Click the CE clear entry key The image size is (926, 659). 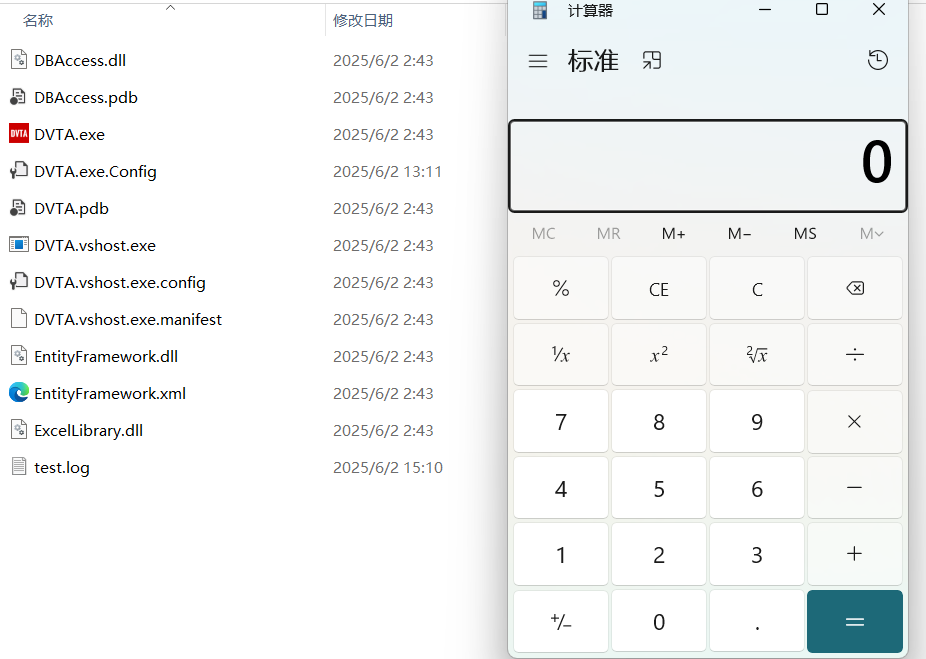(659, 288)
